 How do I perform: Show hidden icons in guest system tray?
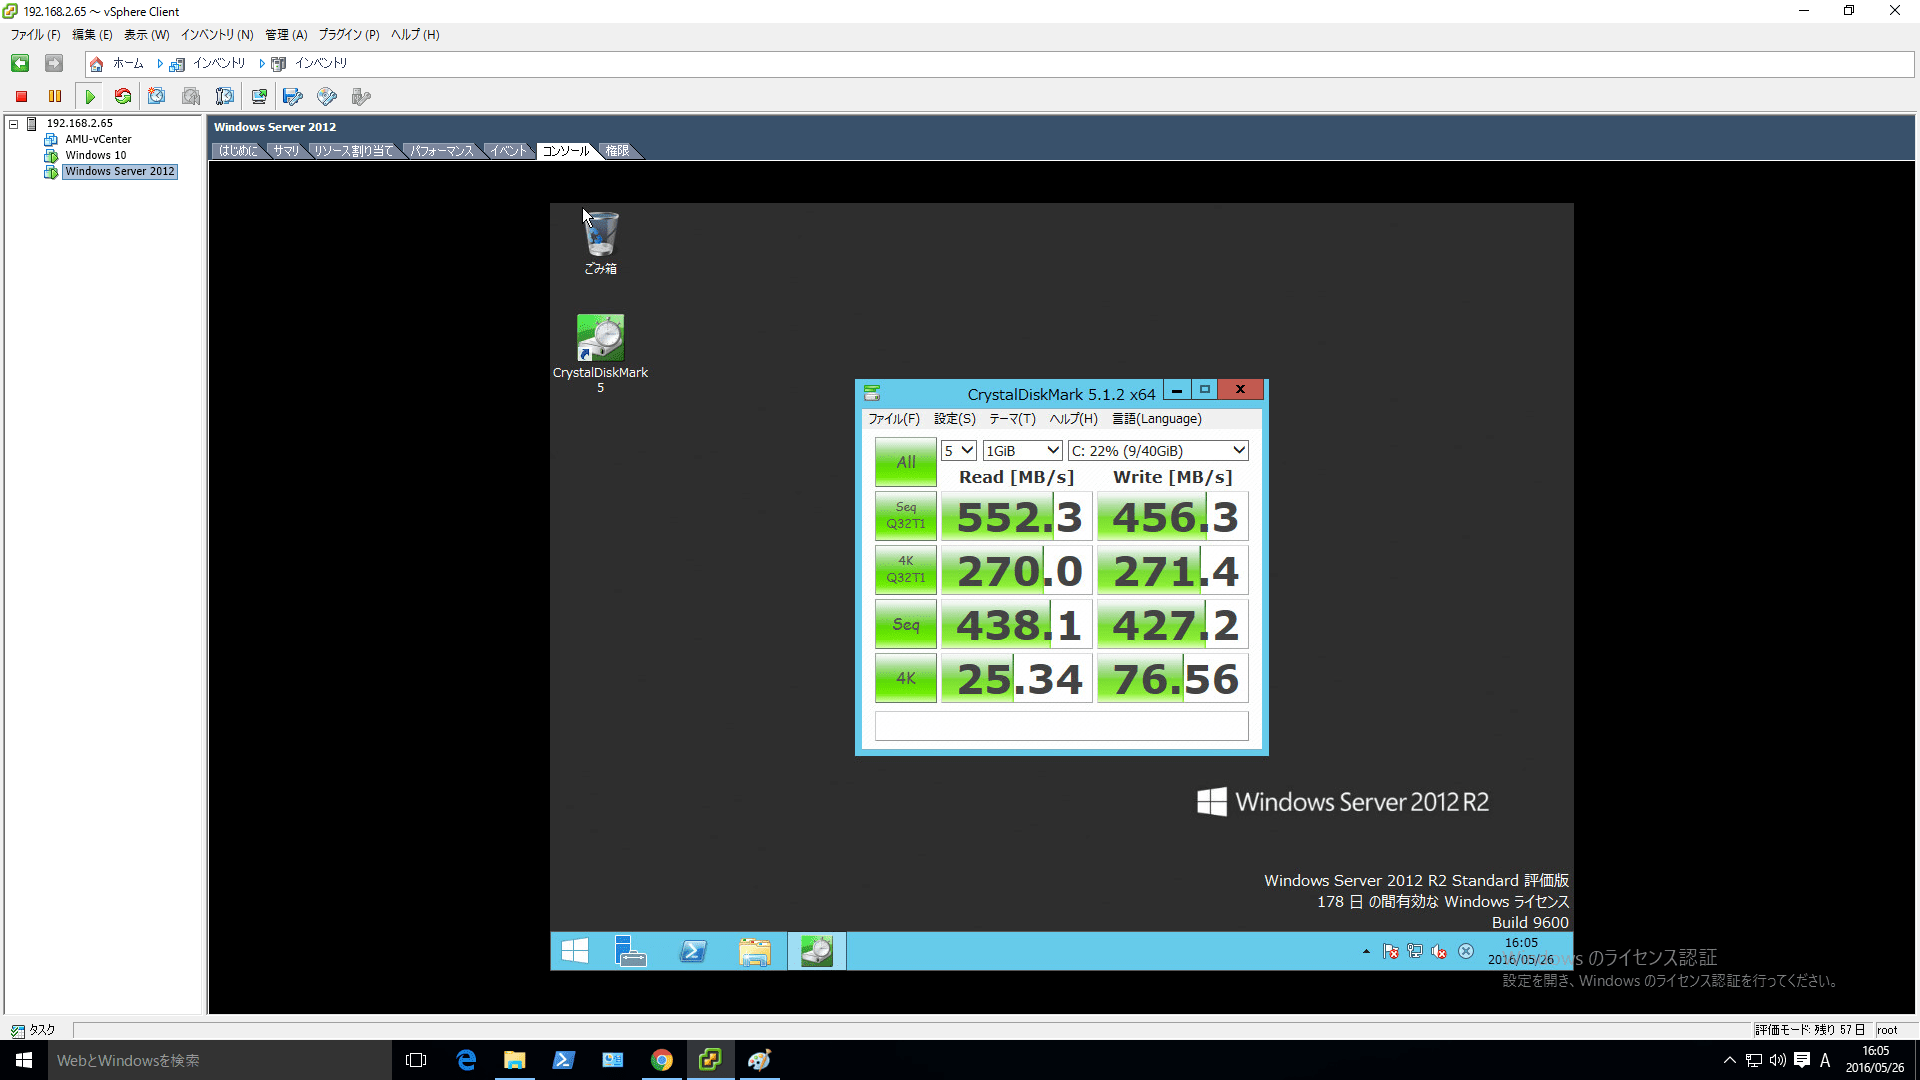[x=1366, y=952]
